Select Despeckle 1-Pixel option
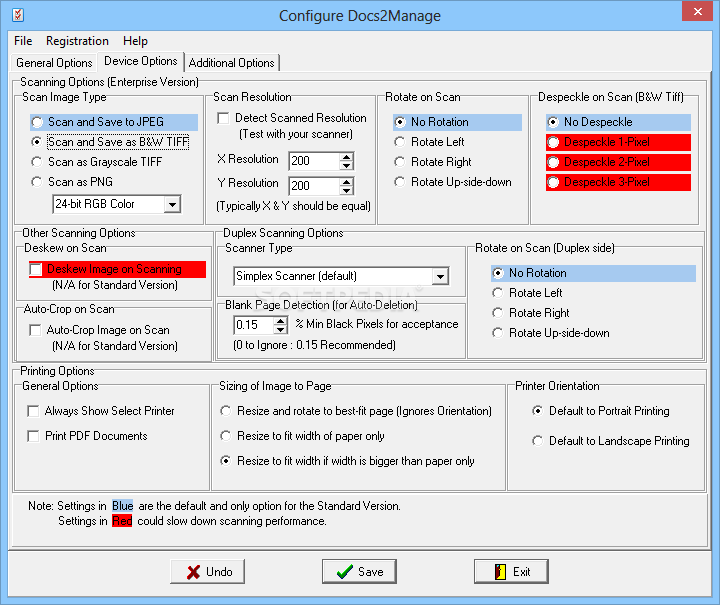720x605 pixels. pyautogui.click(x=618, y=142)
